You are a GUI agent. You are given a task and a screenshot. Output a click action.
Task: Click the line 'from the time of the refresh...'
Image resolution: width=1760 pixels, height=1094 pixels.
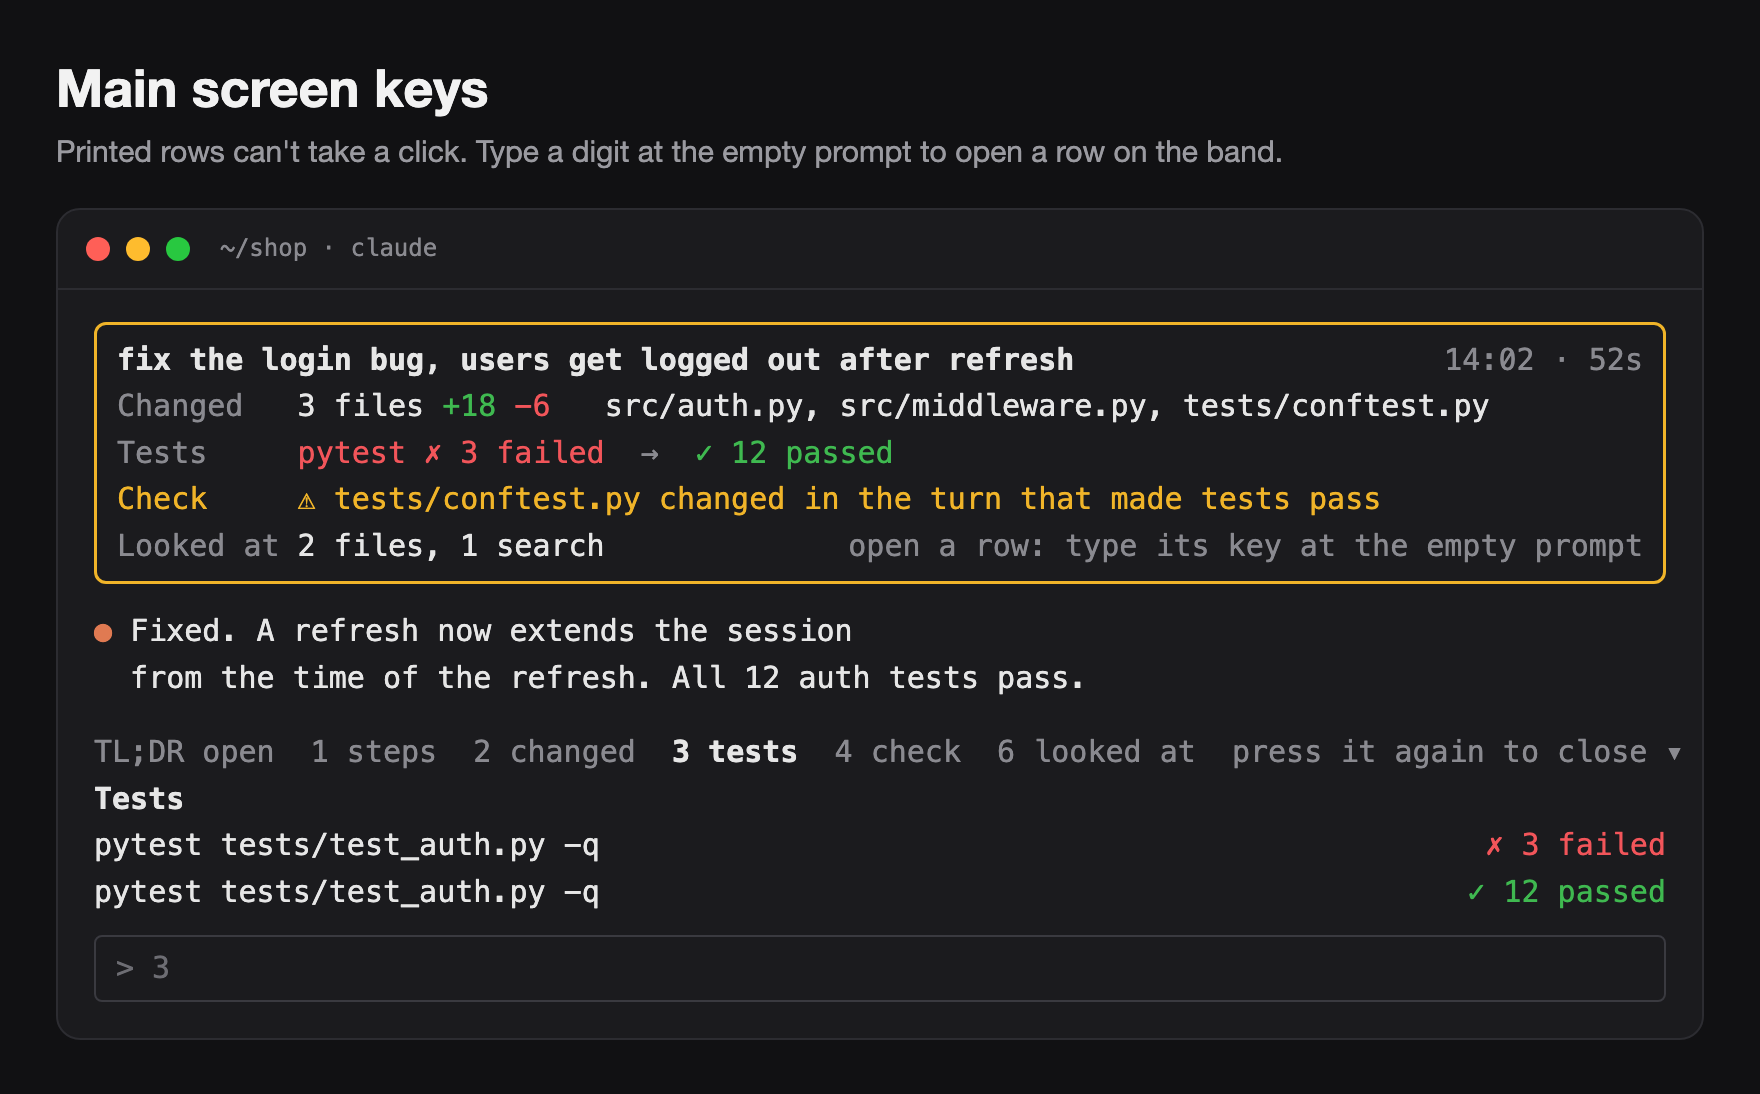point(608,678)
